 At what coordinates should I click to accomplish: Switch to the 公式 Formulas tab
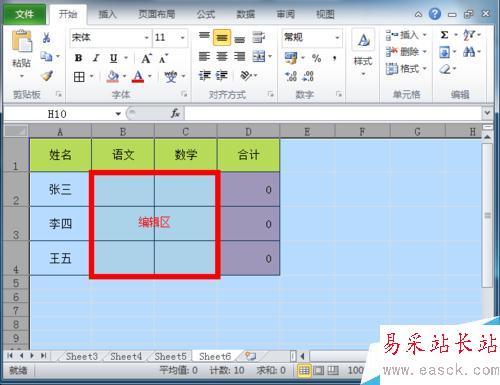[x=206, y=14]
